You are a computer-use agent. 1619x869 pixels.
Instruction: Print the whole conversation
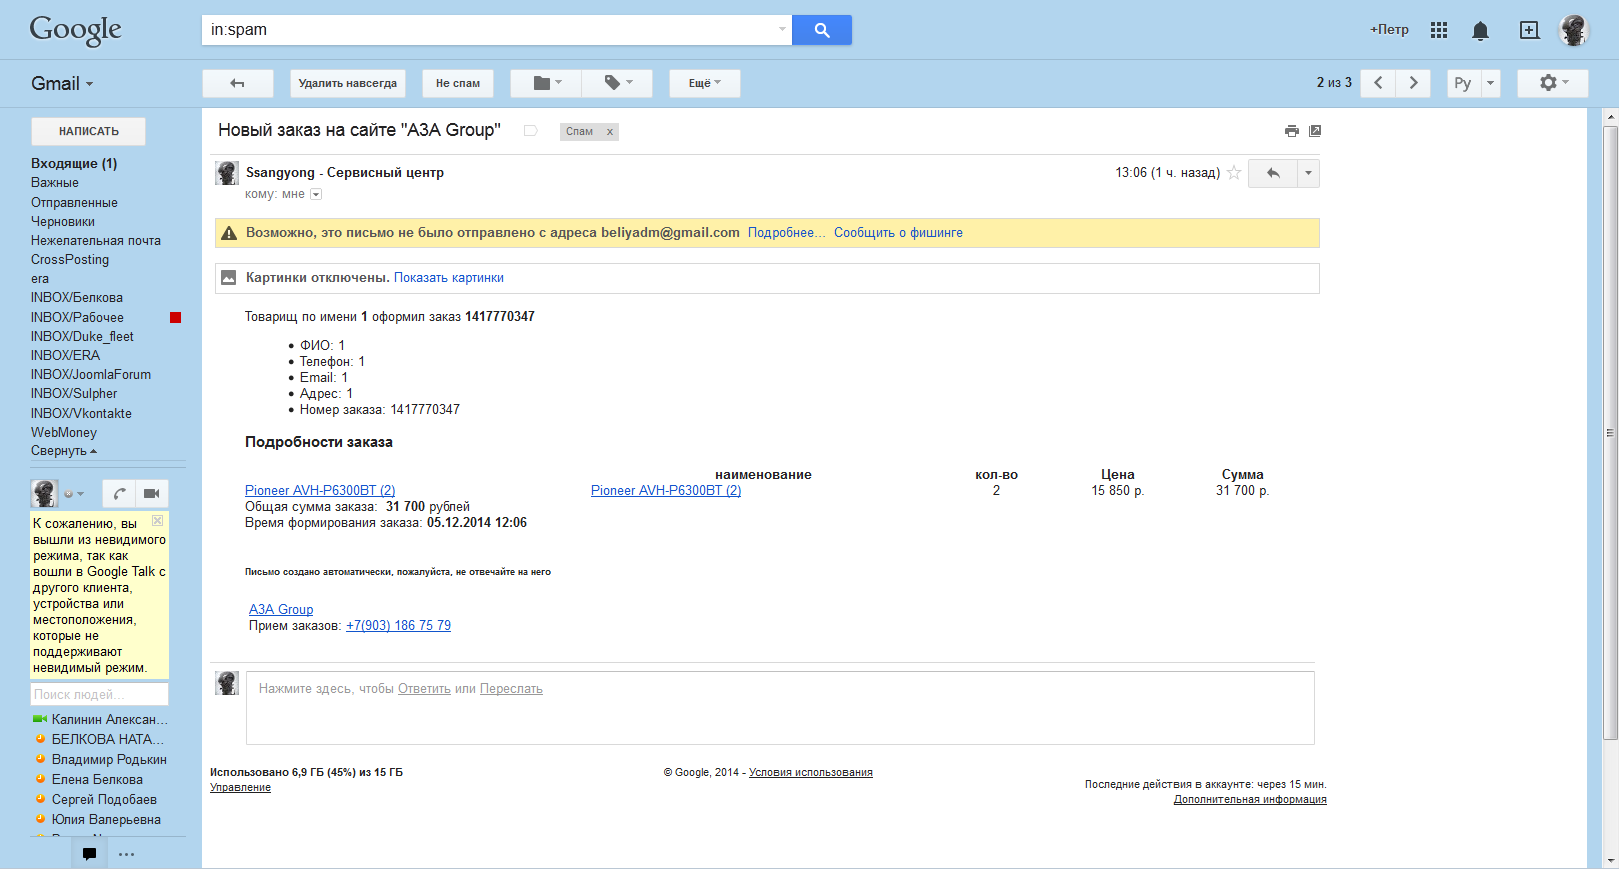pos(1292,131)
